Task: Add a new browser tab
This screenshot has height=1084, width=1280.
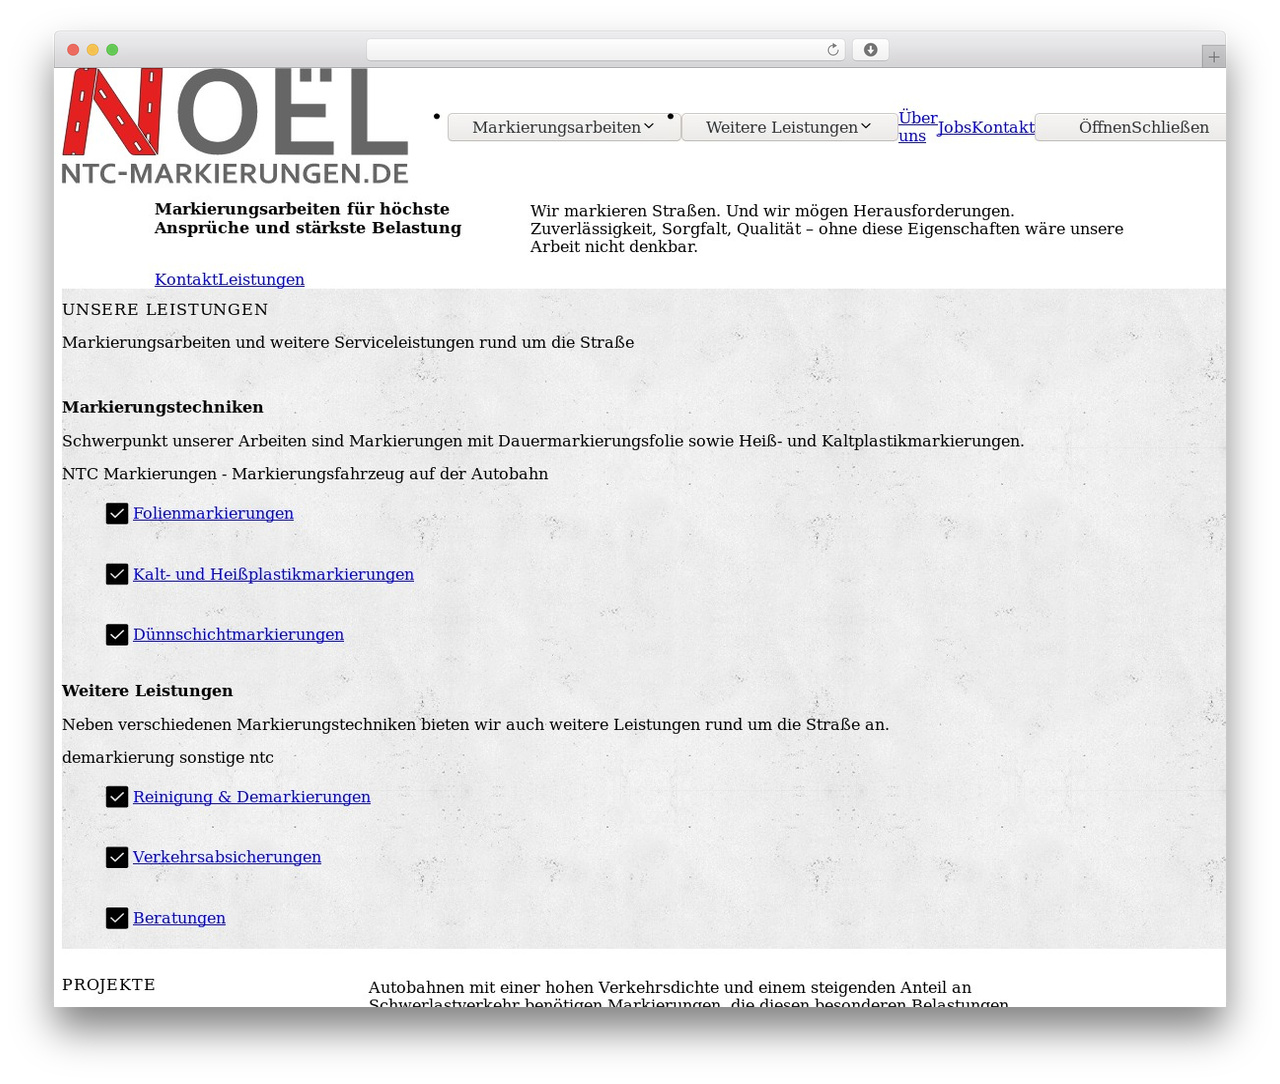Action: click(x=1213, y=57)
